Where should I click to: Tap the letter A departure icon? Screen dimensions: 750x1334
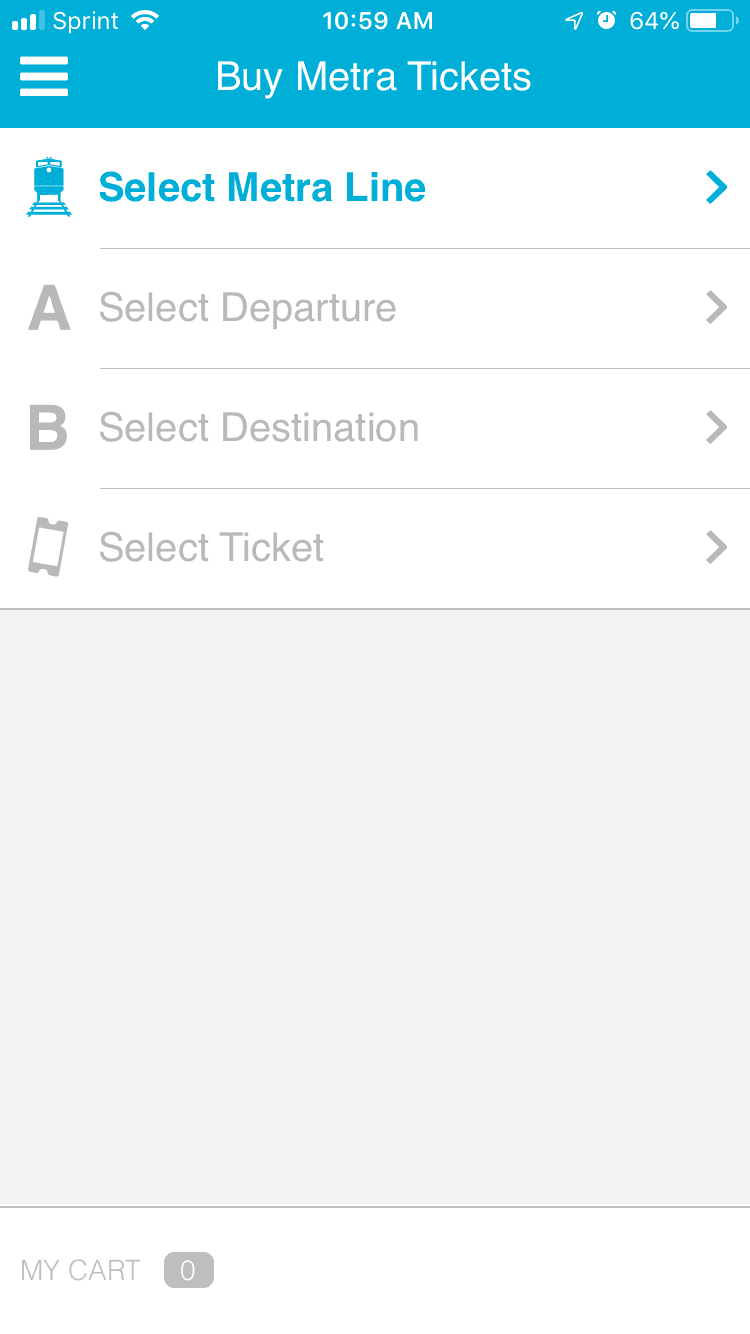click(49, 308)
